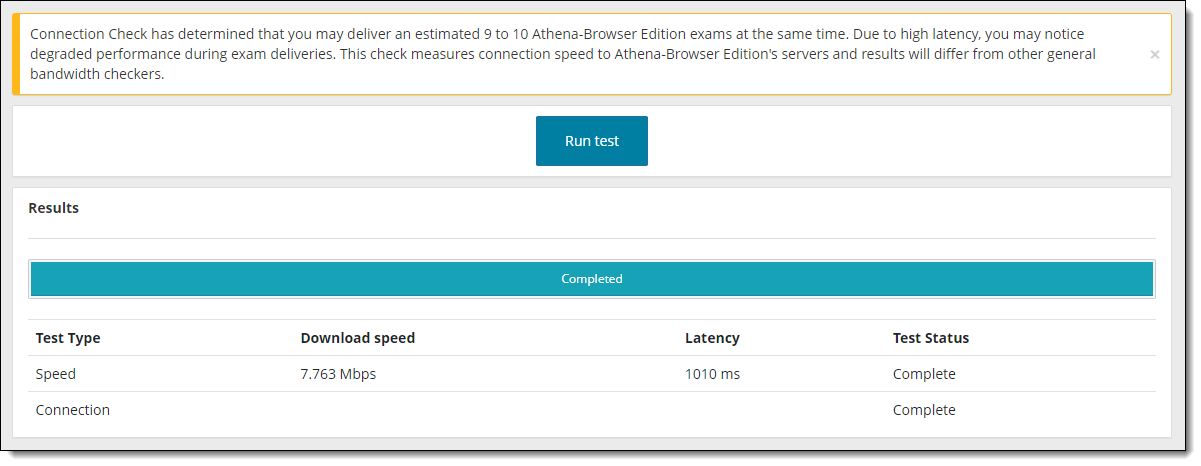The height and width of the screenshot is (466, 1201).
Task: Click the Latency column header
Action: (x=712, y=338)
